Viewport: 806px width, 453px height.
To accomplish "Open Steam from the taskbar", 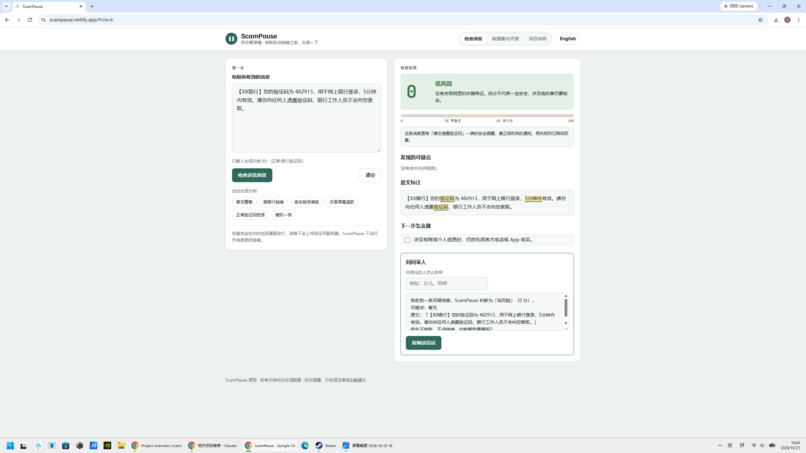I will click(x=326, y=445).
